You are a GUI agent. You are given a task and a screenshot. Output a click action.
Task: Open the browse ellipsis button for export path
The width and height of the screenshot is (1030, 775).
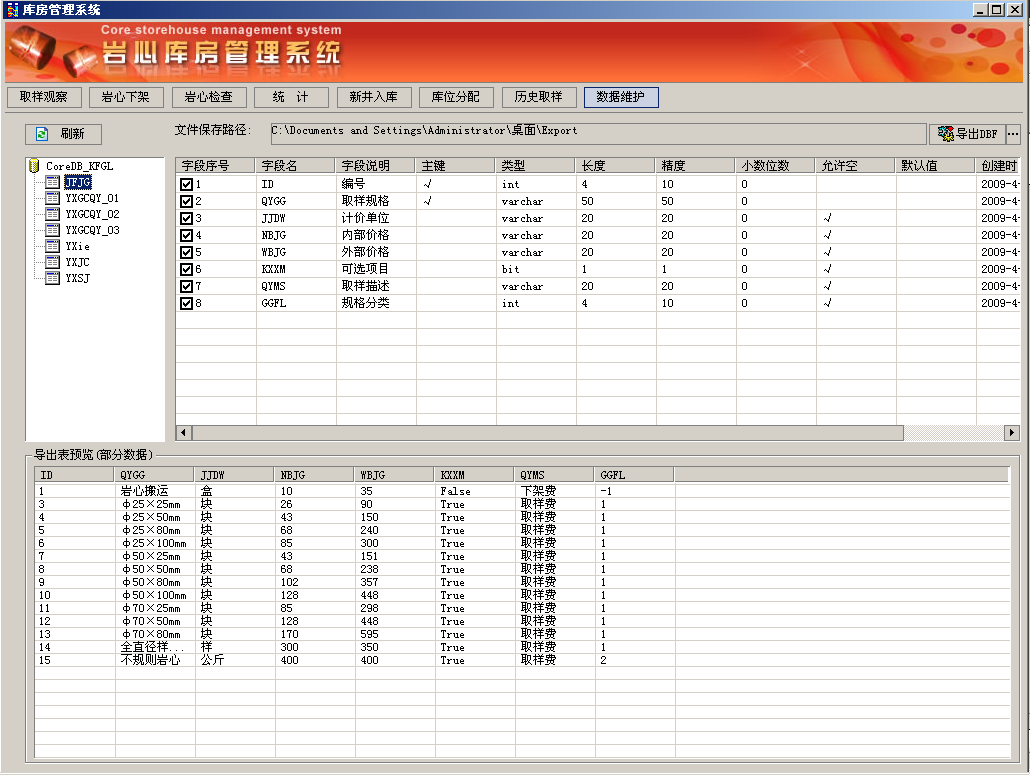click(1013, 134)
